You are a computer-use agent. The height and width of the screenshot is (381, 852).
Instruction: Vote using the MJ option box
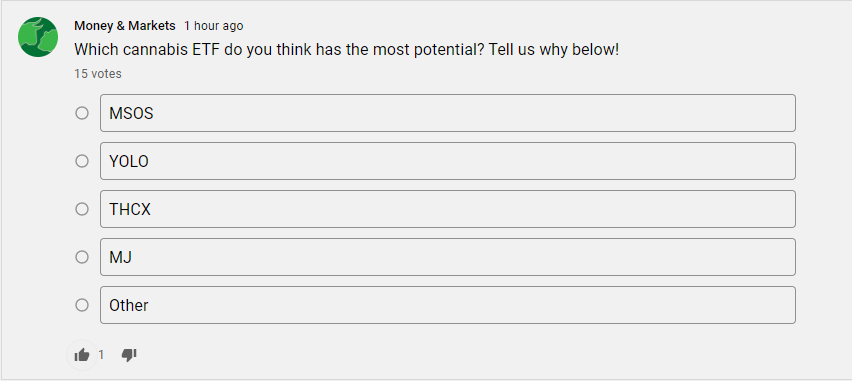(x=448, y=257)
